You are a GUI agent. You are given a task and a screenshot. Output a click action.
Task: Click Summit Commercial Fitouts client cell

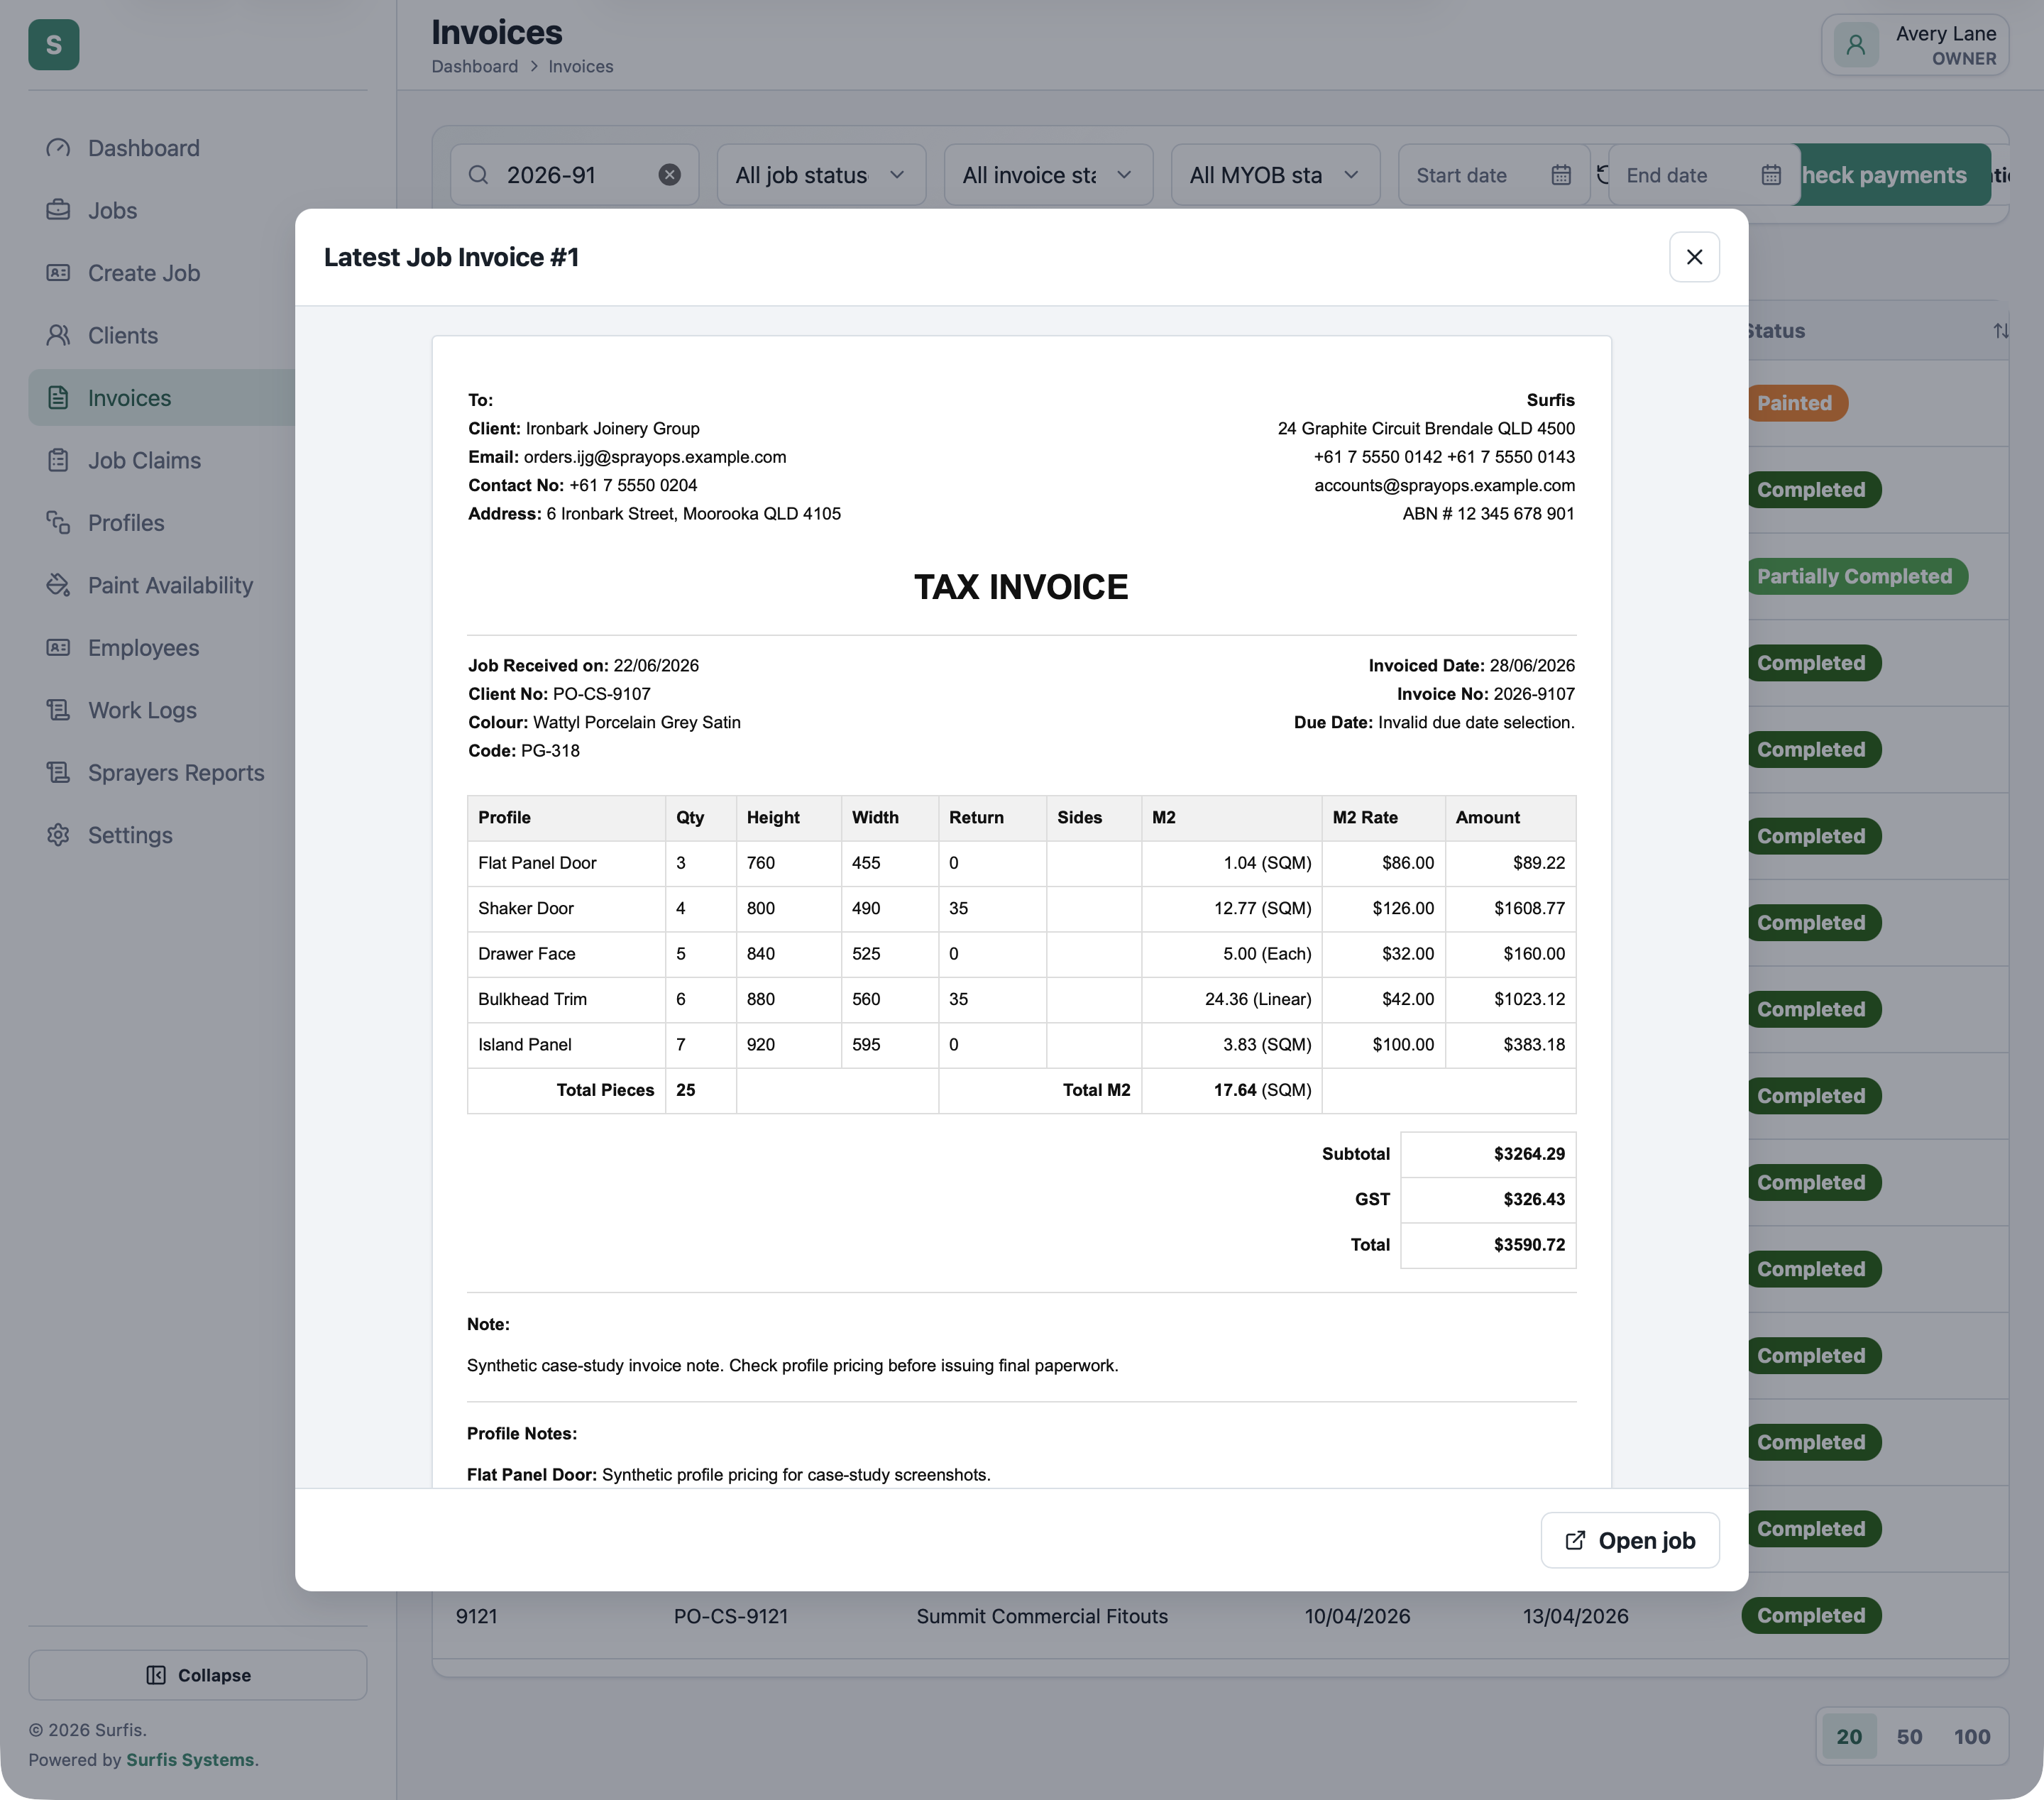click(1042, 1616)
